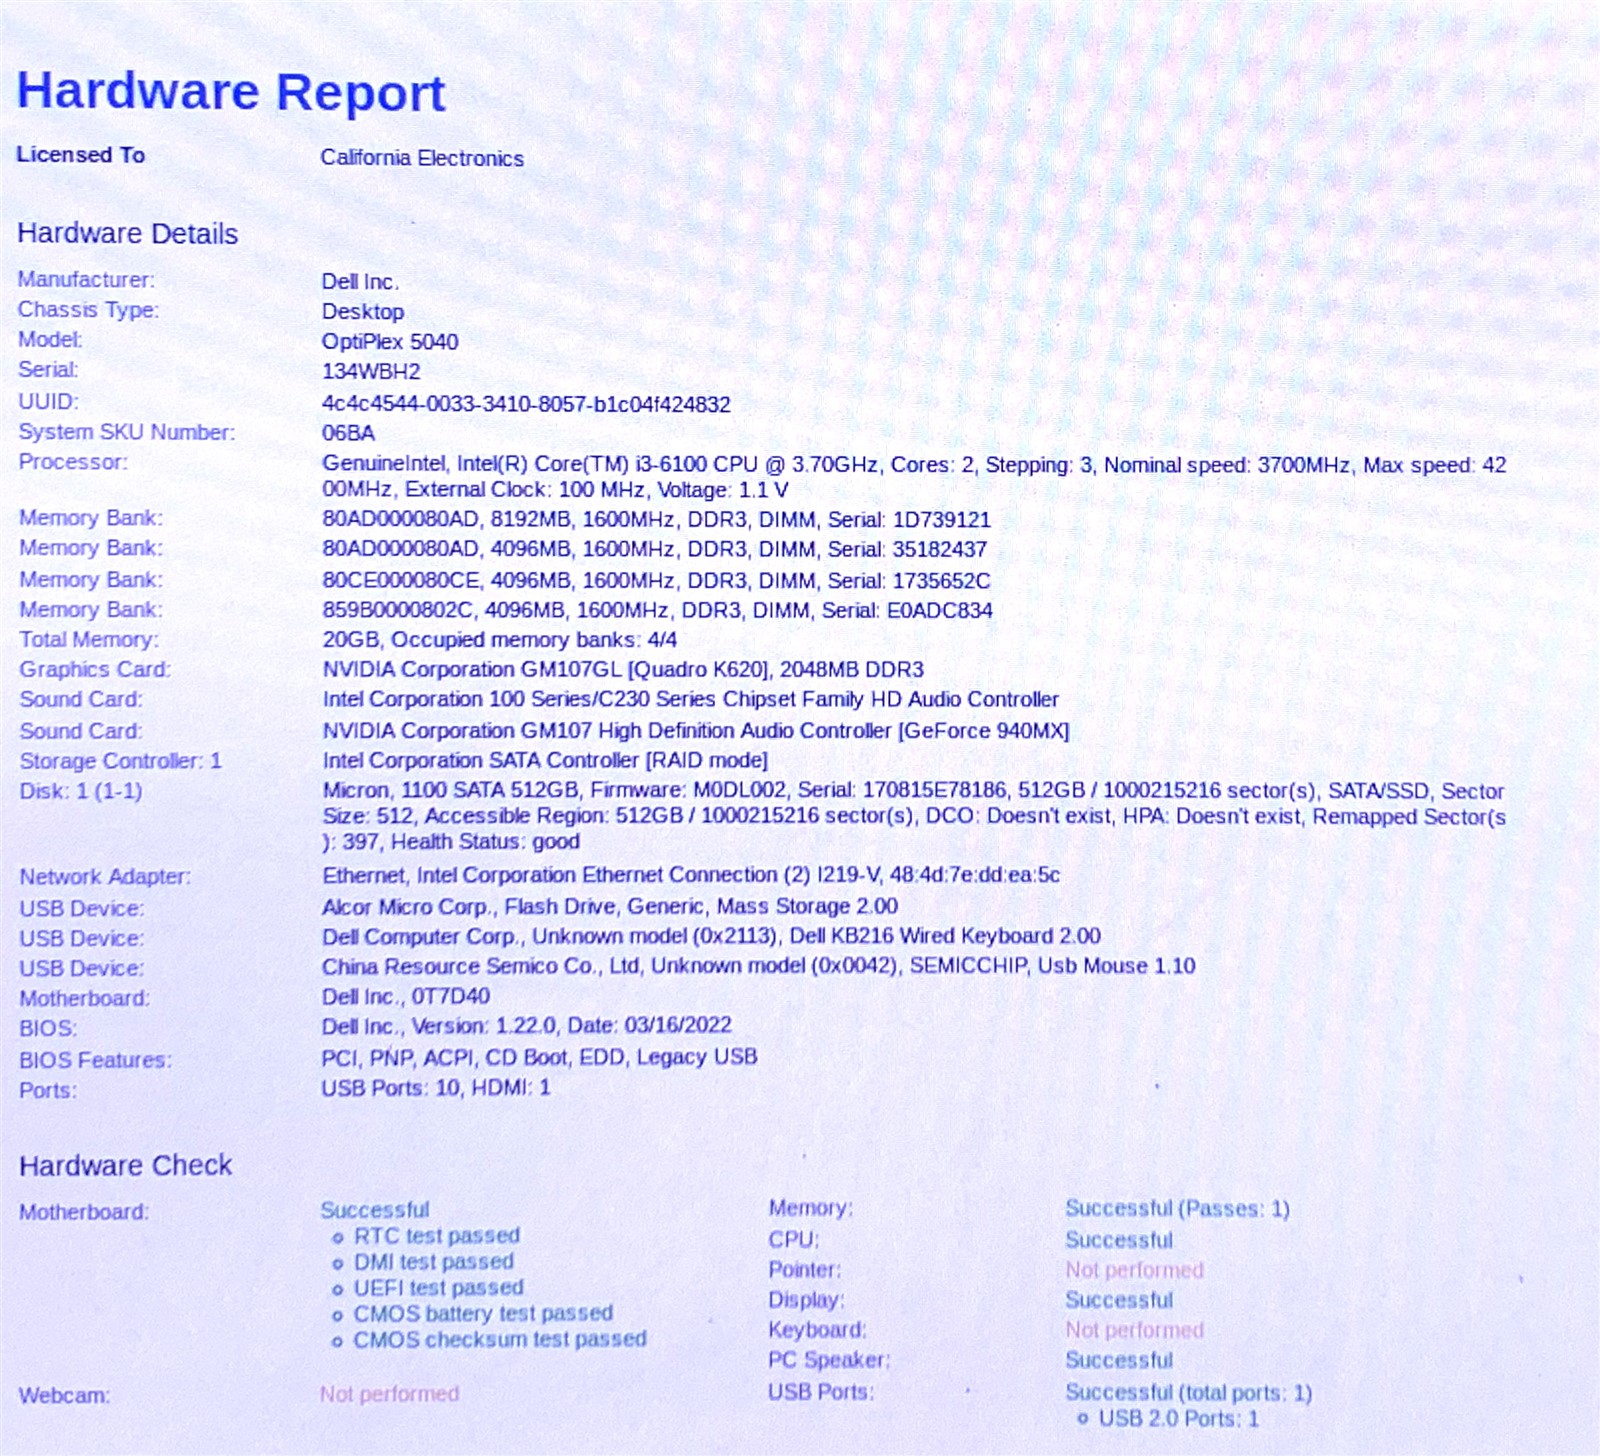Image resolution: width=1600 pixels, height=1456 pixels.
Task: Click the BIOS version 1.22.0 entry
Action: click(x=526, y=1026)
